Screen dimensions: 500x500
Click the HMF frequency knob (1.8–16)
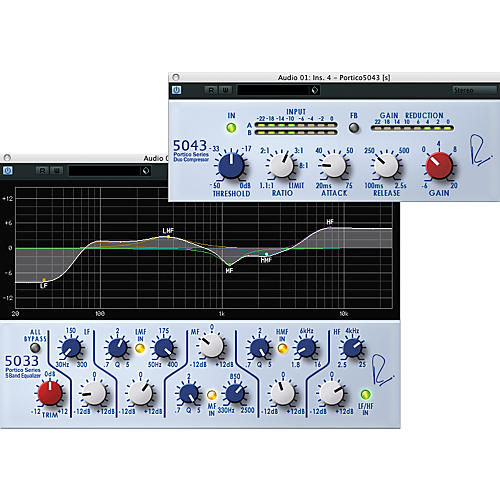pyautogui.click(x=306, y=348)
